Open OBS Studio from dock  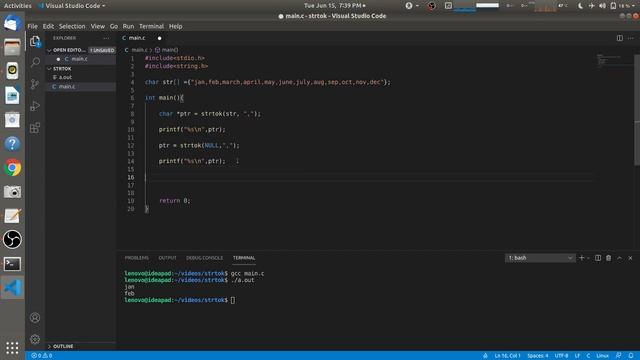click(12, 240)
